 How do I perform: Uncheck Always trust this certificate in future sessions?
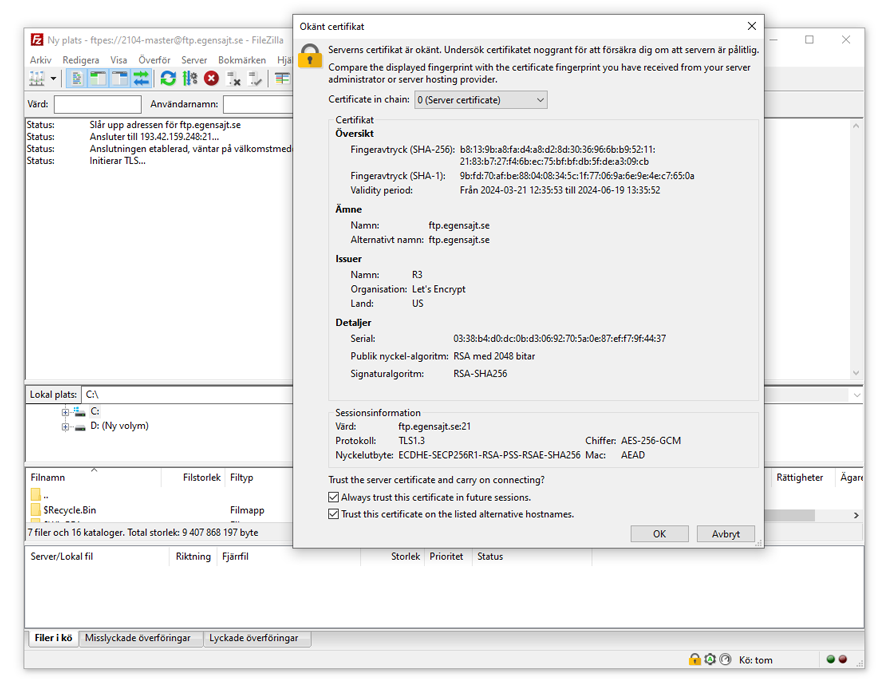[x=334, y=497]
